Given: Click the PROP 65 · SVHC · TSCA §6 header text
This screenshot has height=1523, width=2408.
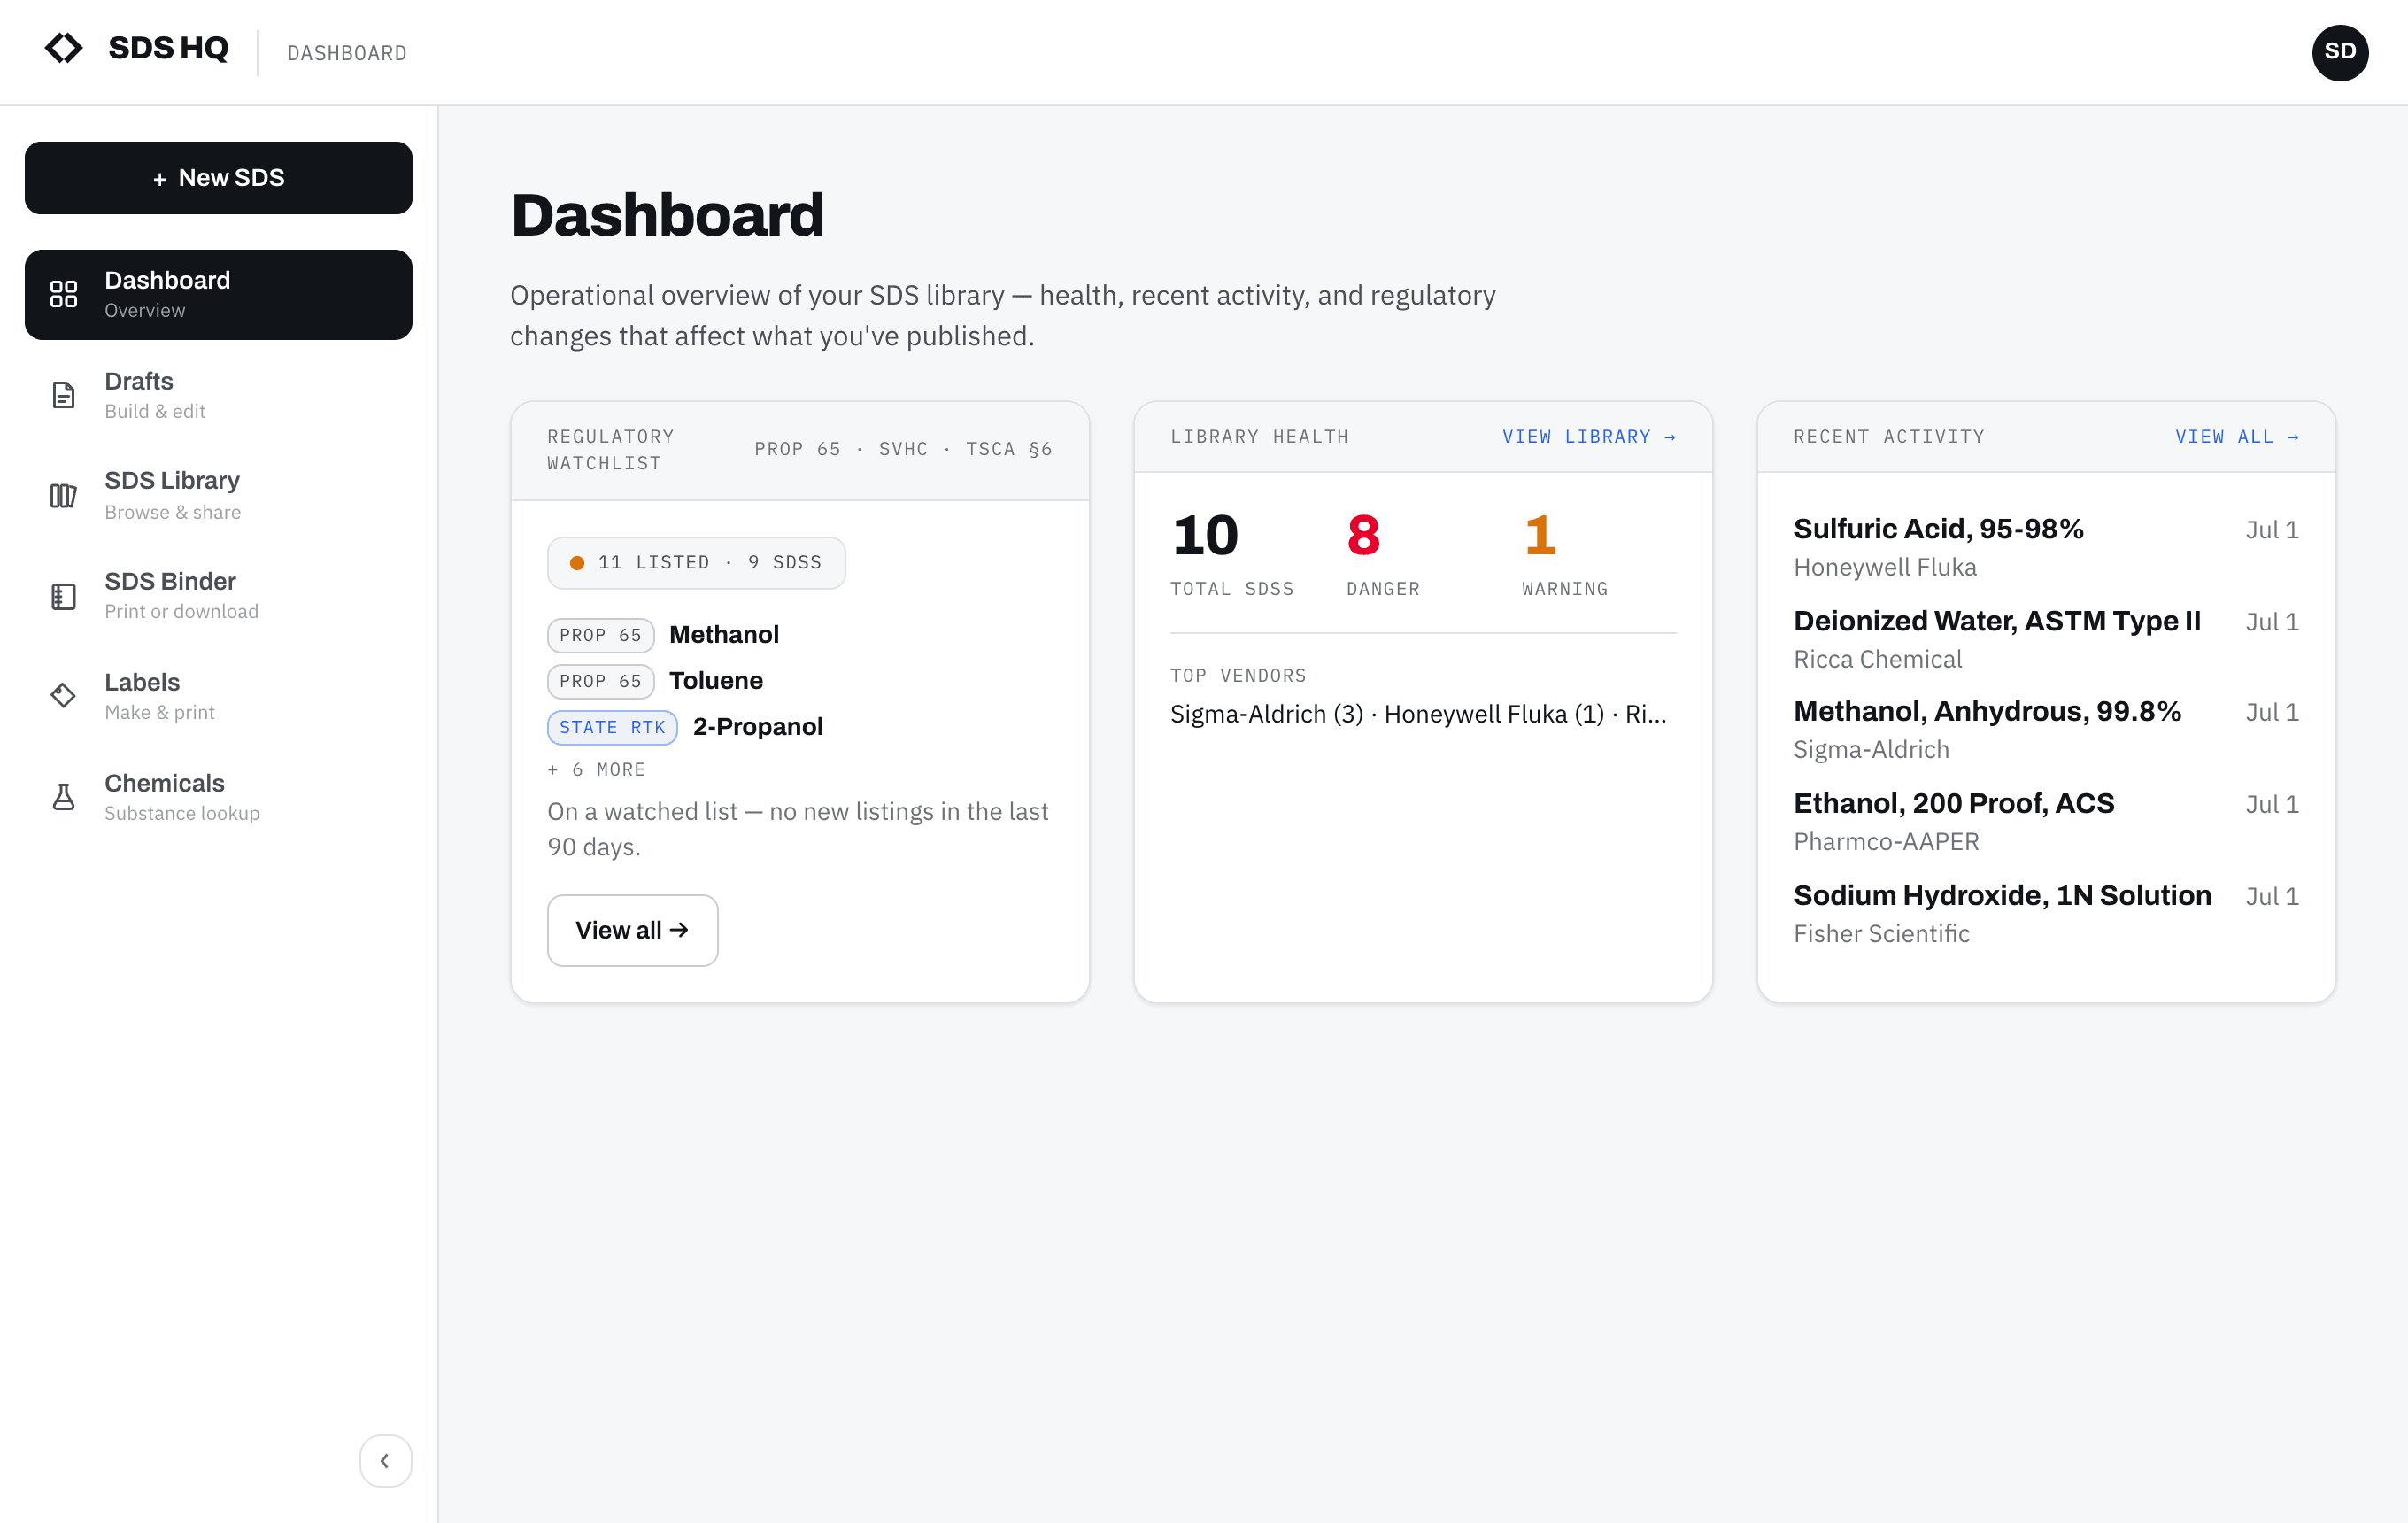Looking at the screenshot, I should point(903,450).
